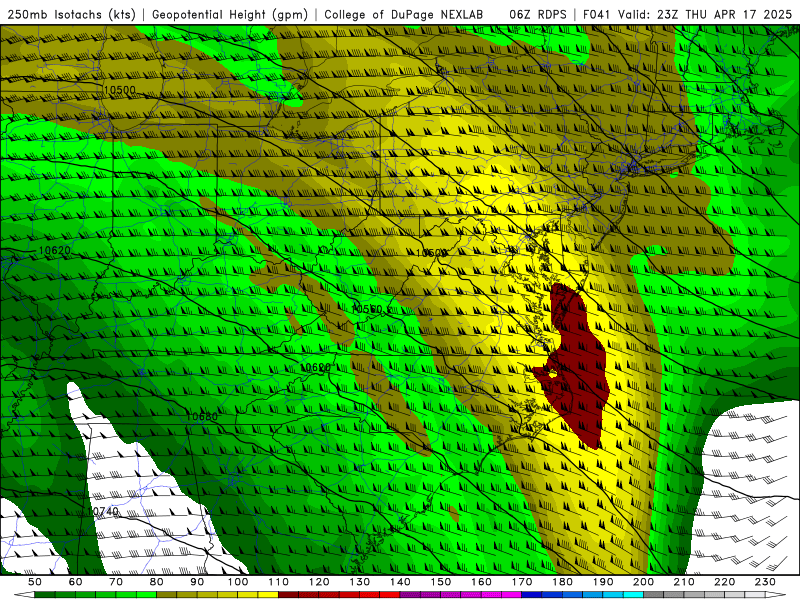800x600 pixels.
Task: Click the 170 value on the color scale
Action: 521,582
